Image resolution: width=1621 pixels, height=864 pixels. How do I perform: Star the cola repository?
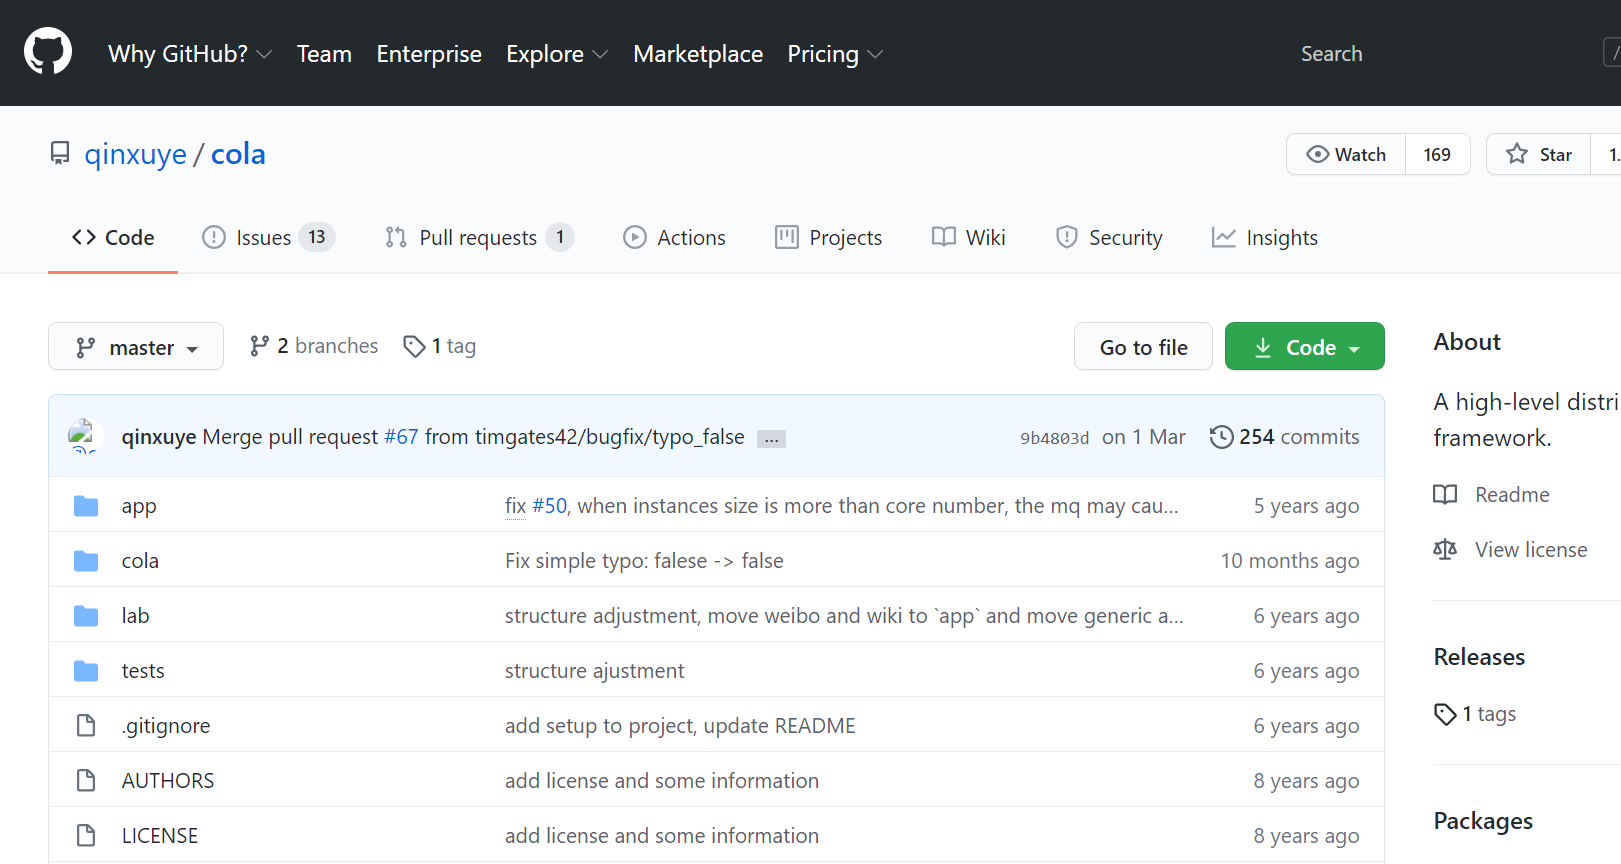1539,154
